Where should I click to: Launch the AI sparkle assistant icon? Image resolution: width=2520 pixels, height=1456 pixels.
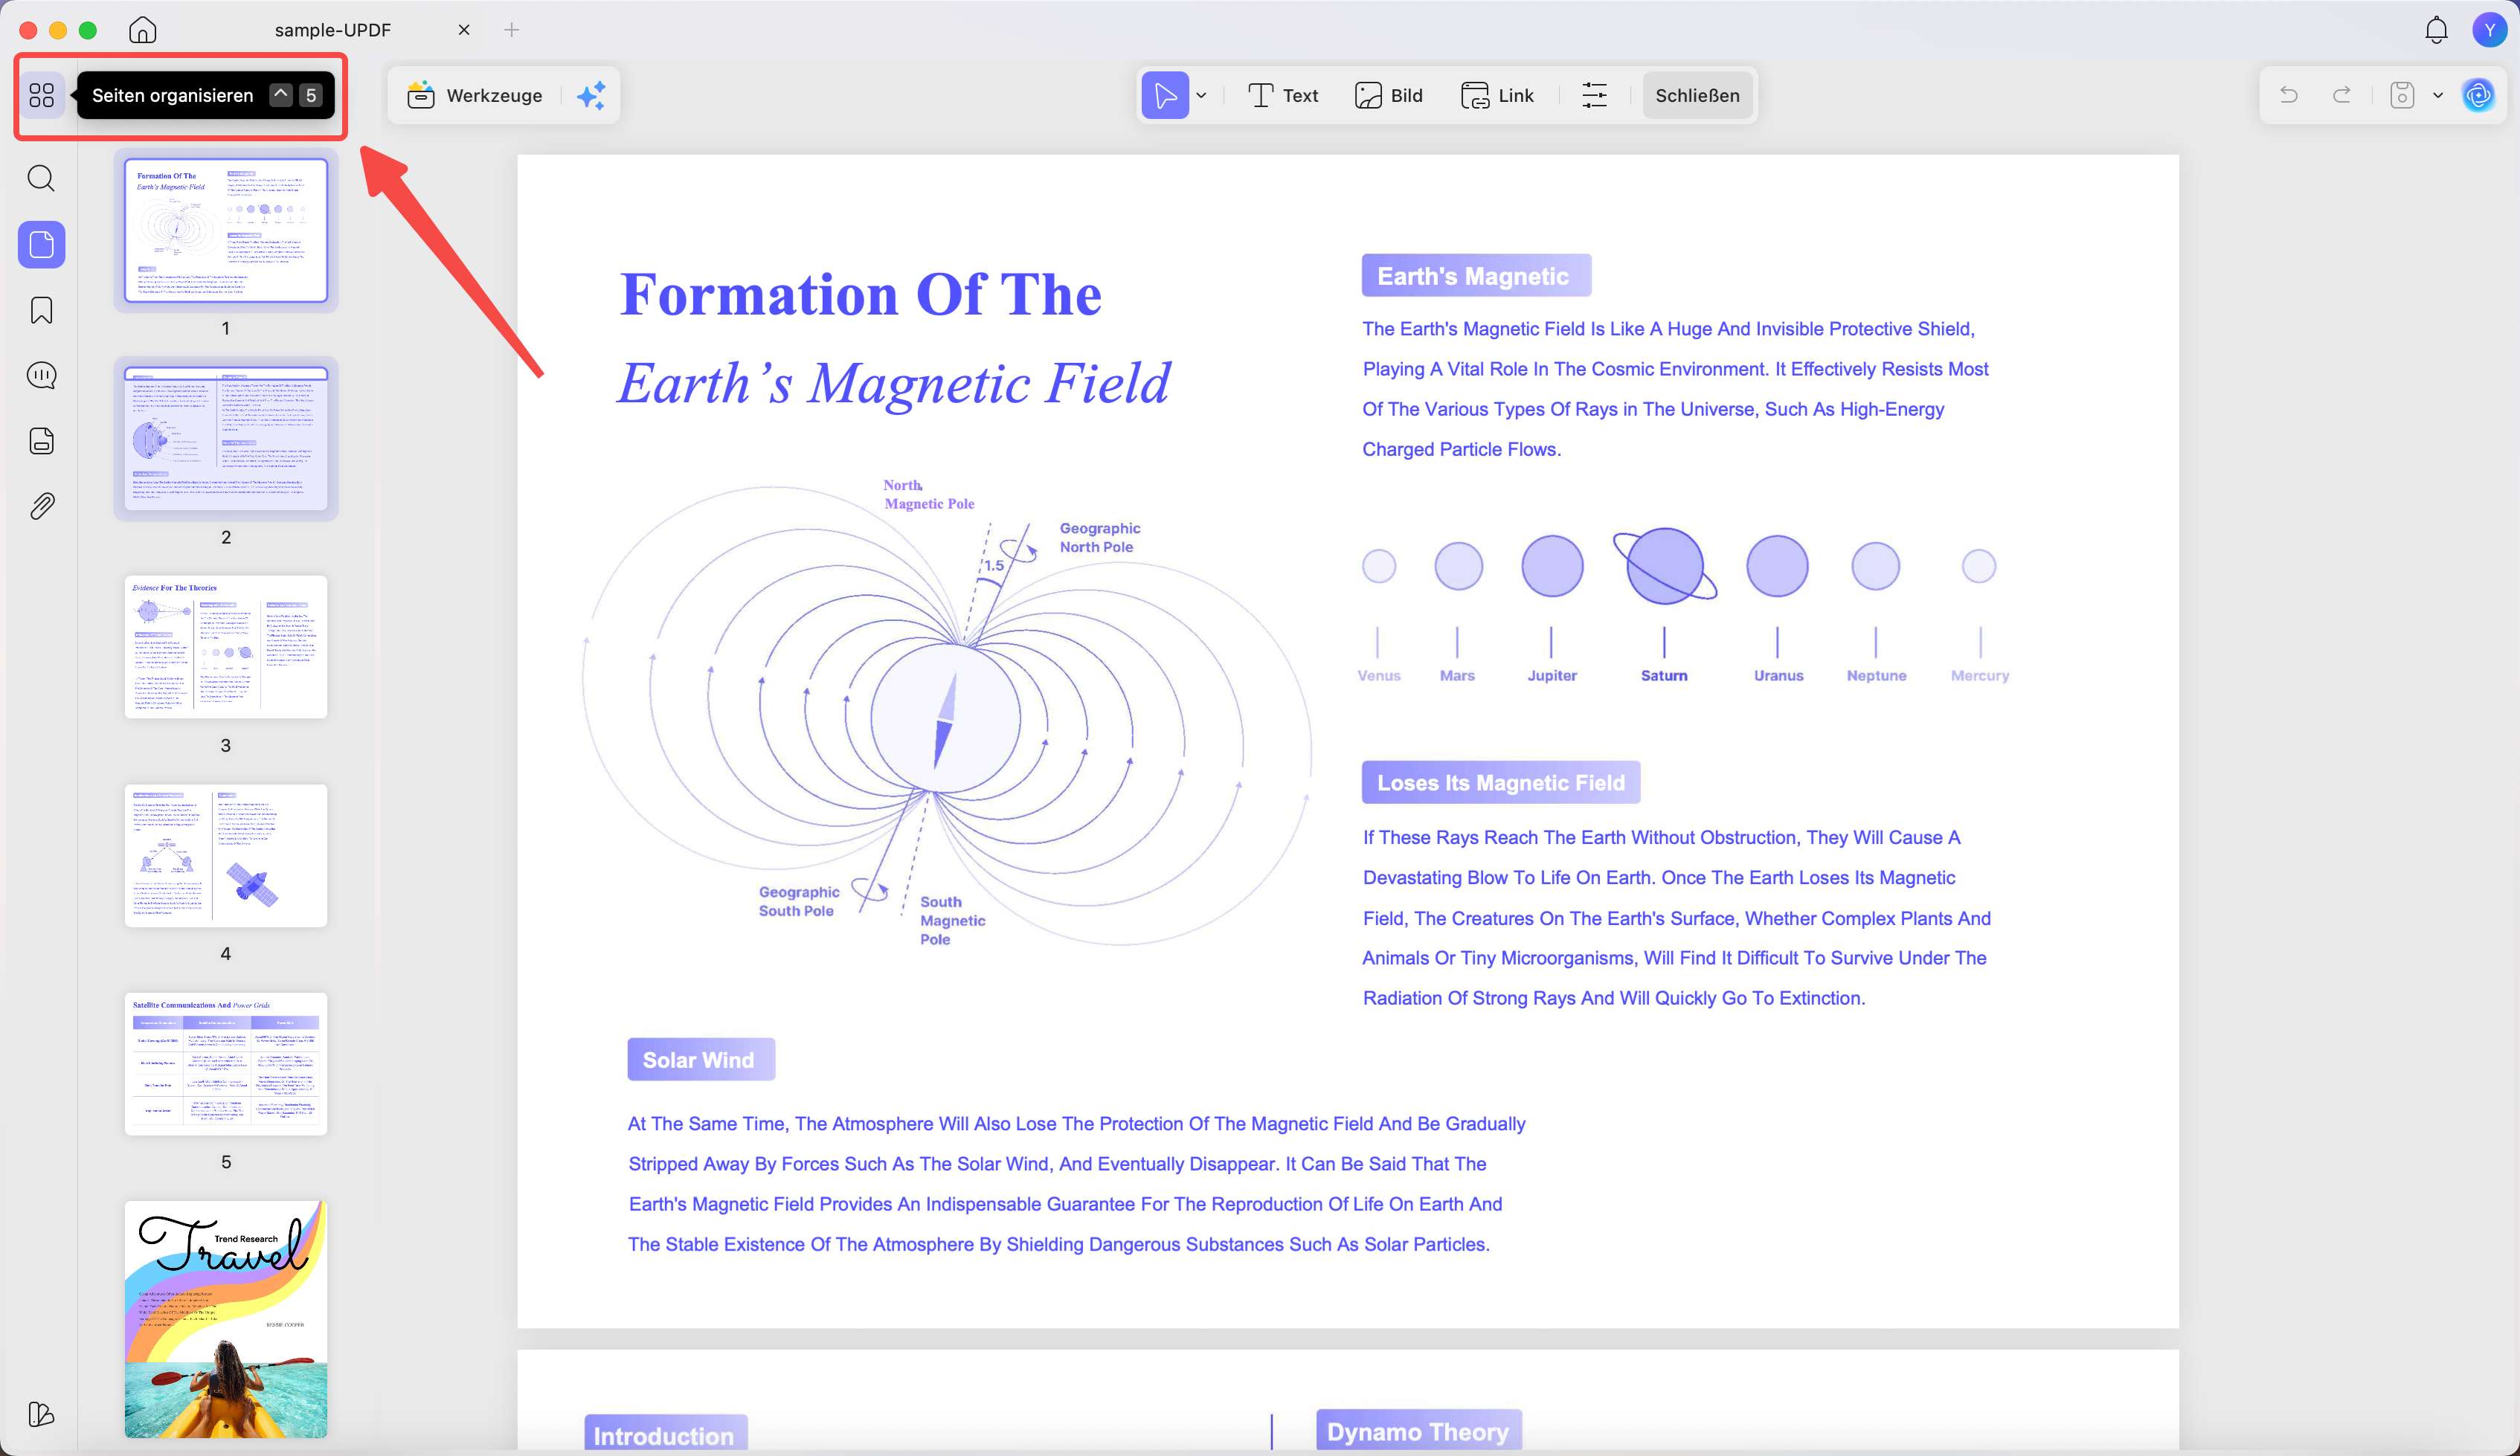click(591, 95)
